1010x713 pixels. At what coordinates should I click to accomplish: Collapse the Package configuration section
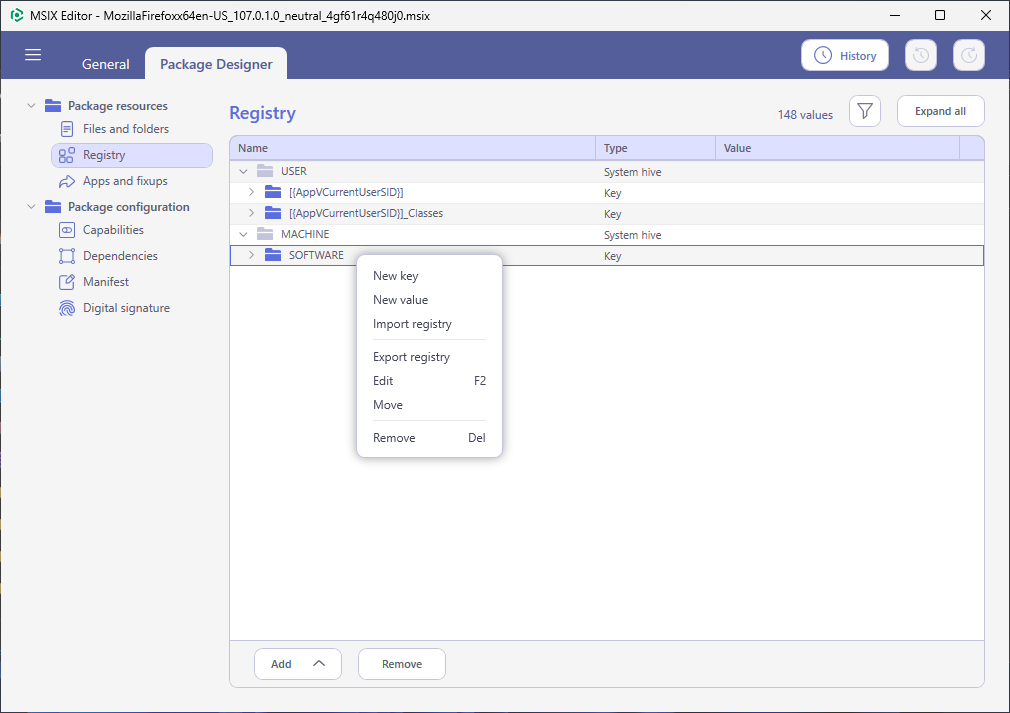point(31,207)
